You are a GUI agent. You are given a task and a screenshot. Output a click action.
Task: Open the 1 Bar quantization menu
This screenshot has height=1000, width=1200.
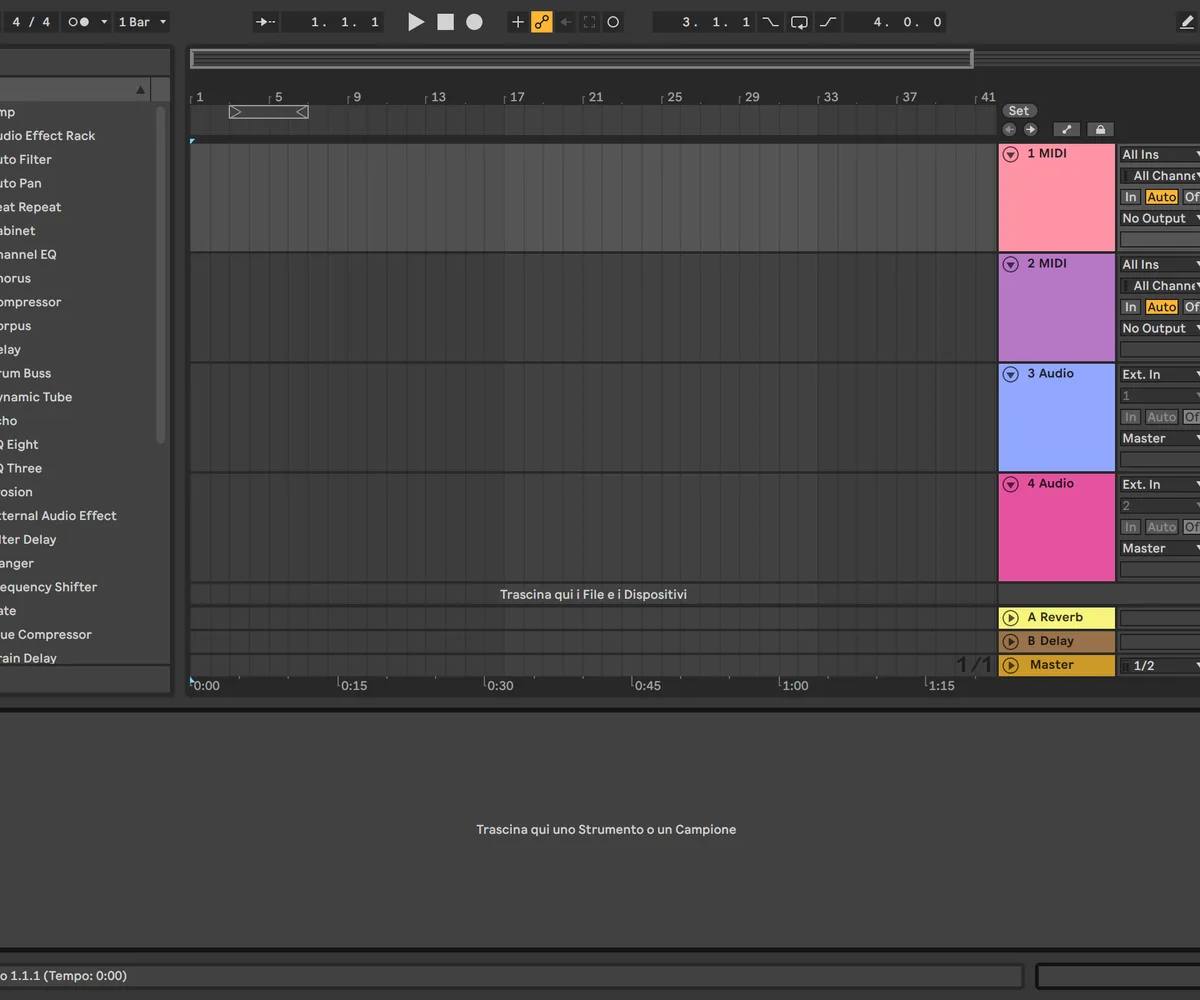142,22
